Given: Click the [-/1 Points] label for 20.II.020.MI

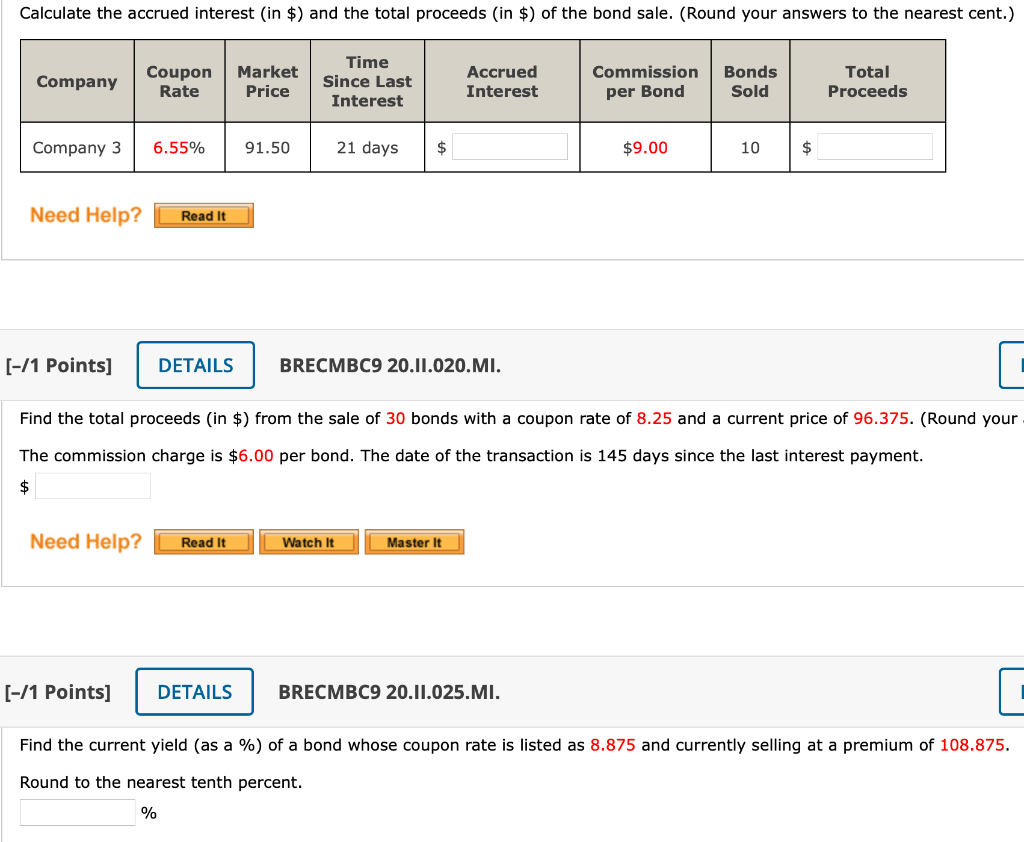Looking at the screenshot, I should pyautogui.click(x=60, y=365).
